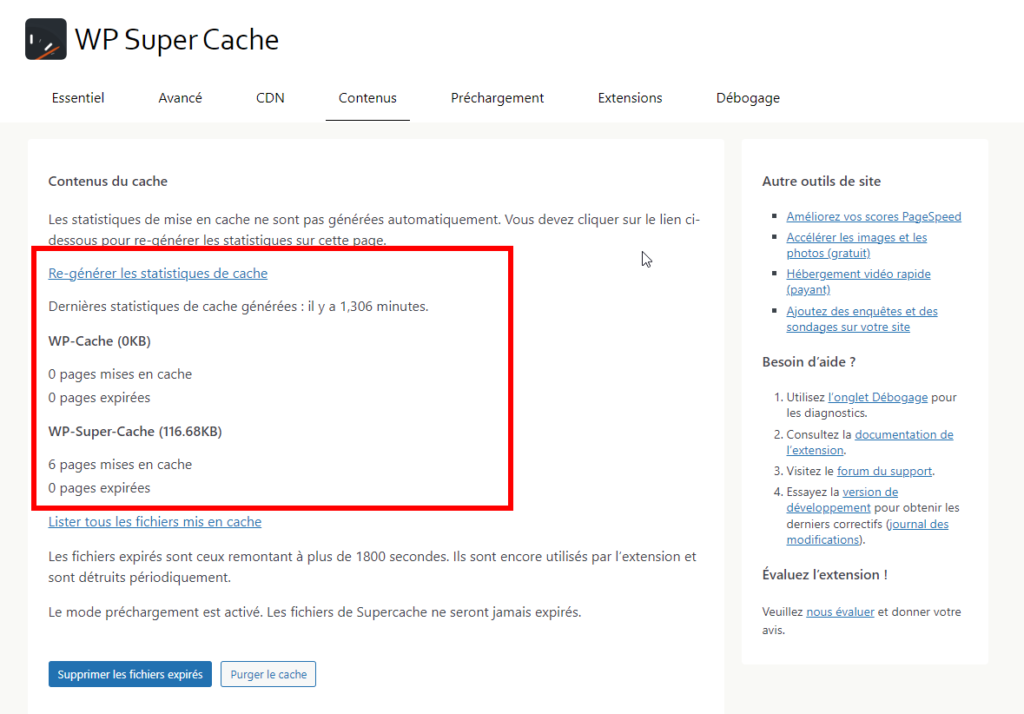
Task: Click Hébergement vidéo rapide (payant) link
Action: pyautogui.click(x=858, y=282)
